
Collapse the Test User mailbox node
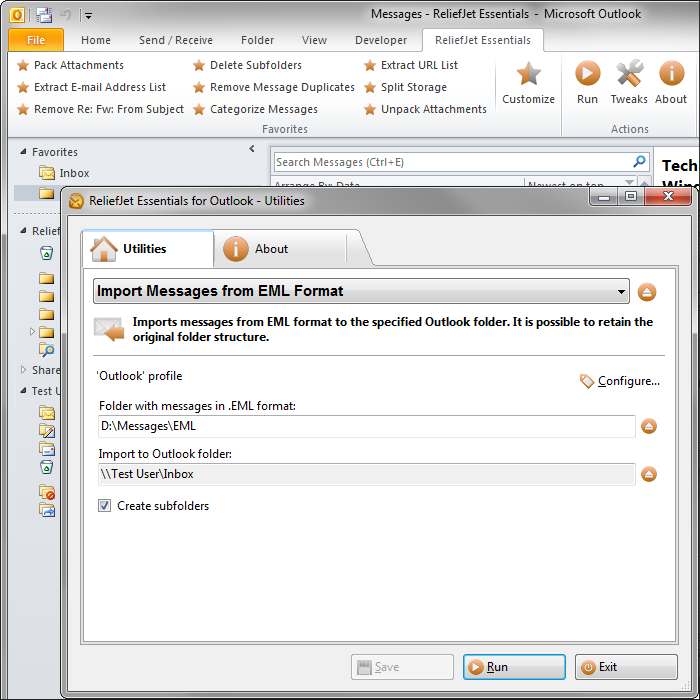(x=23, y=391)
